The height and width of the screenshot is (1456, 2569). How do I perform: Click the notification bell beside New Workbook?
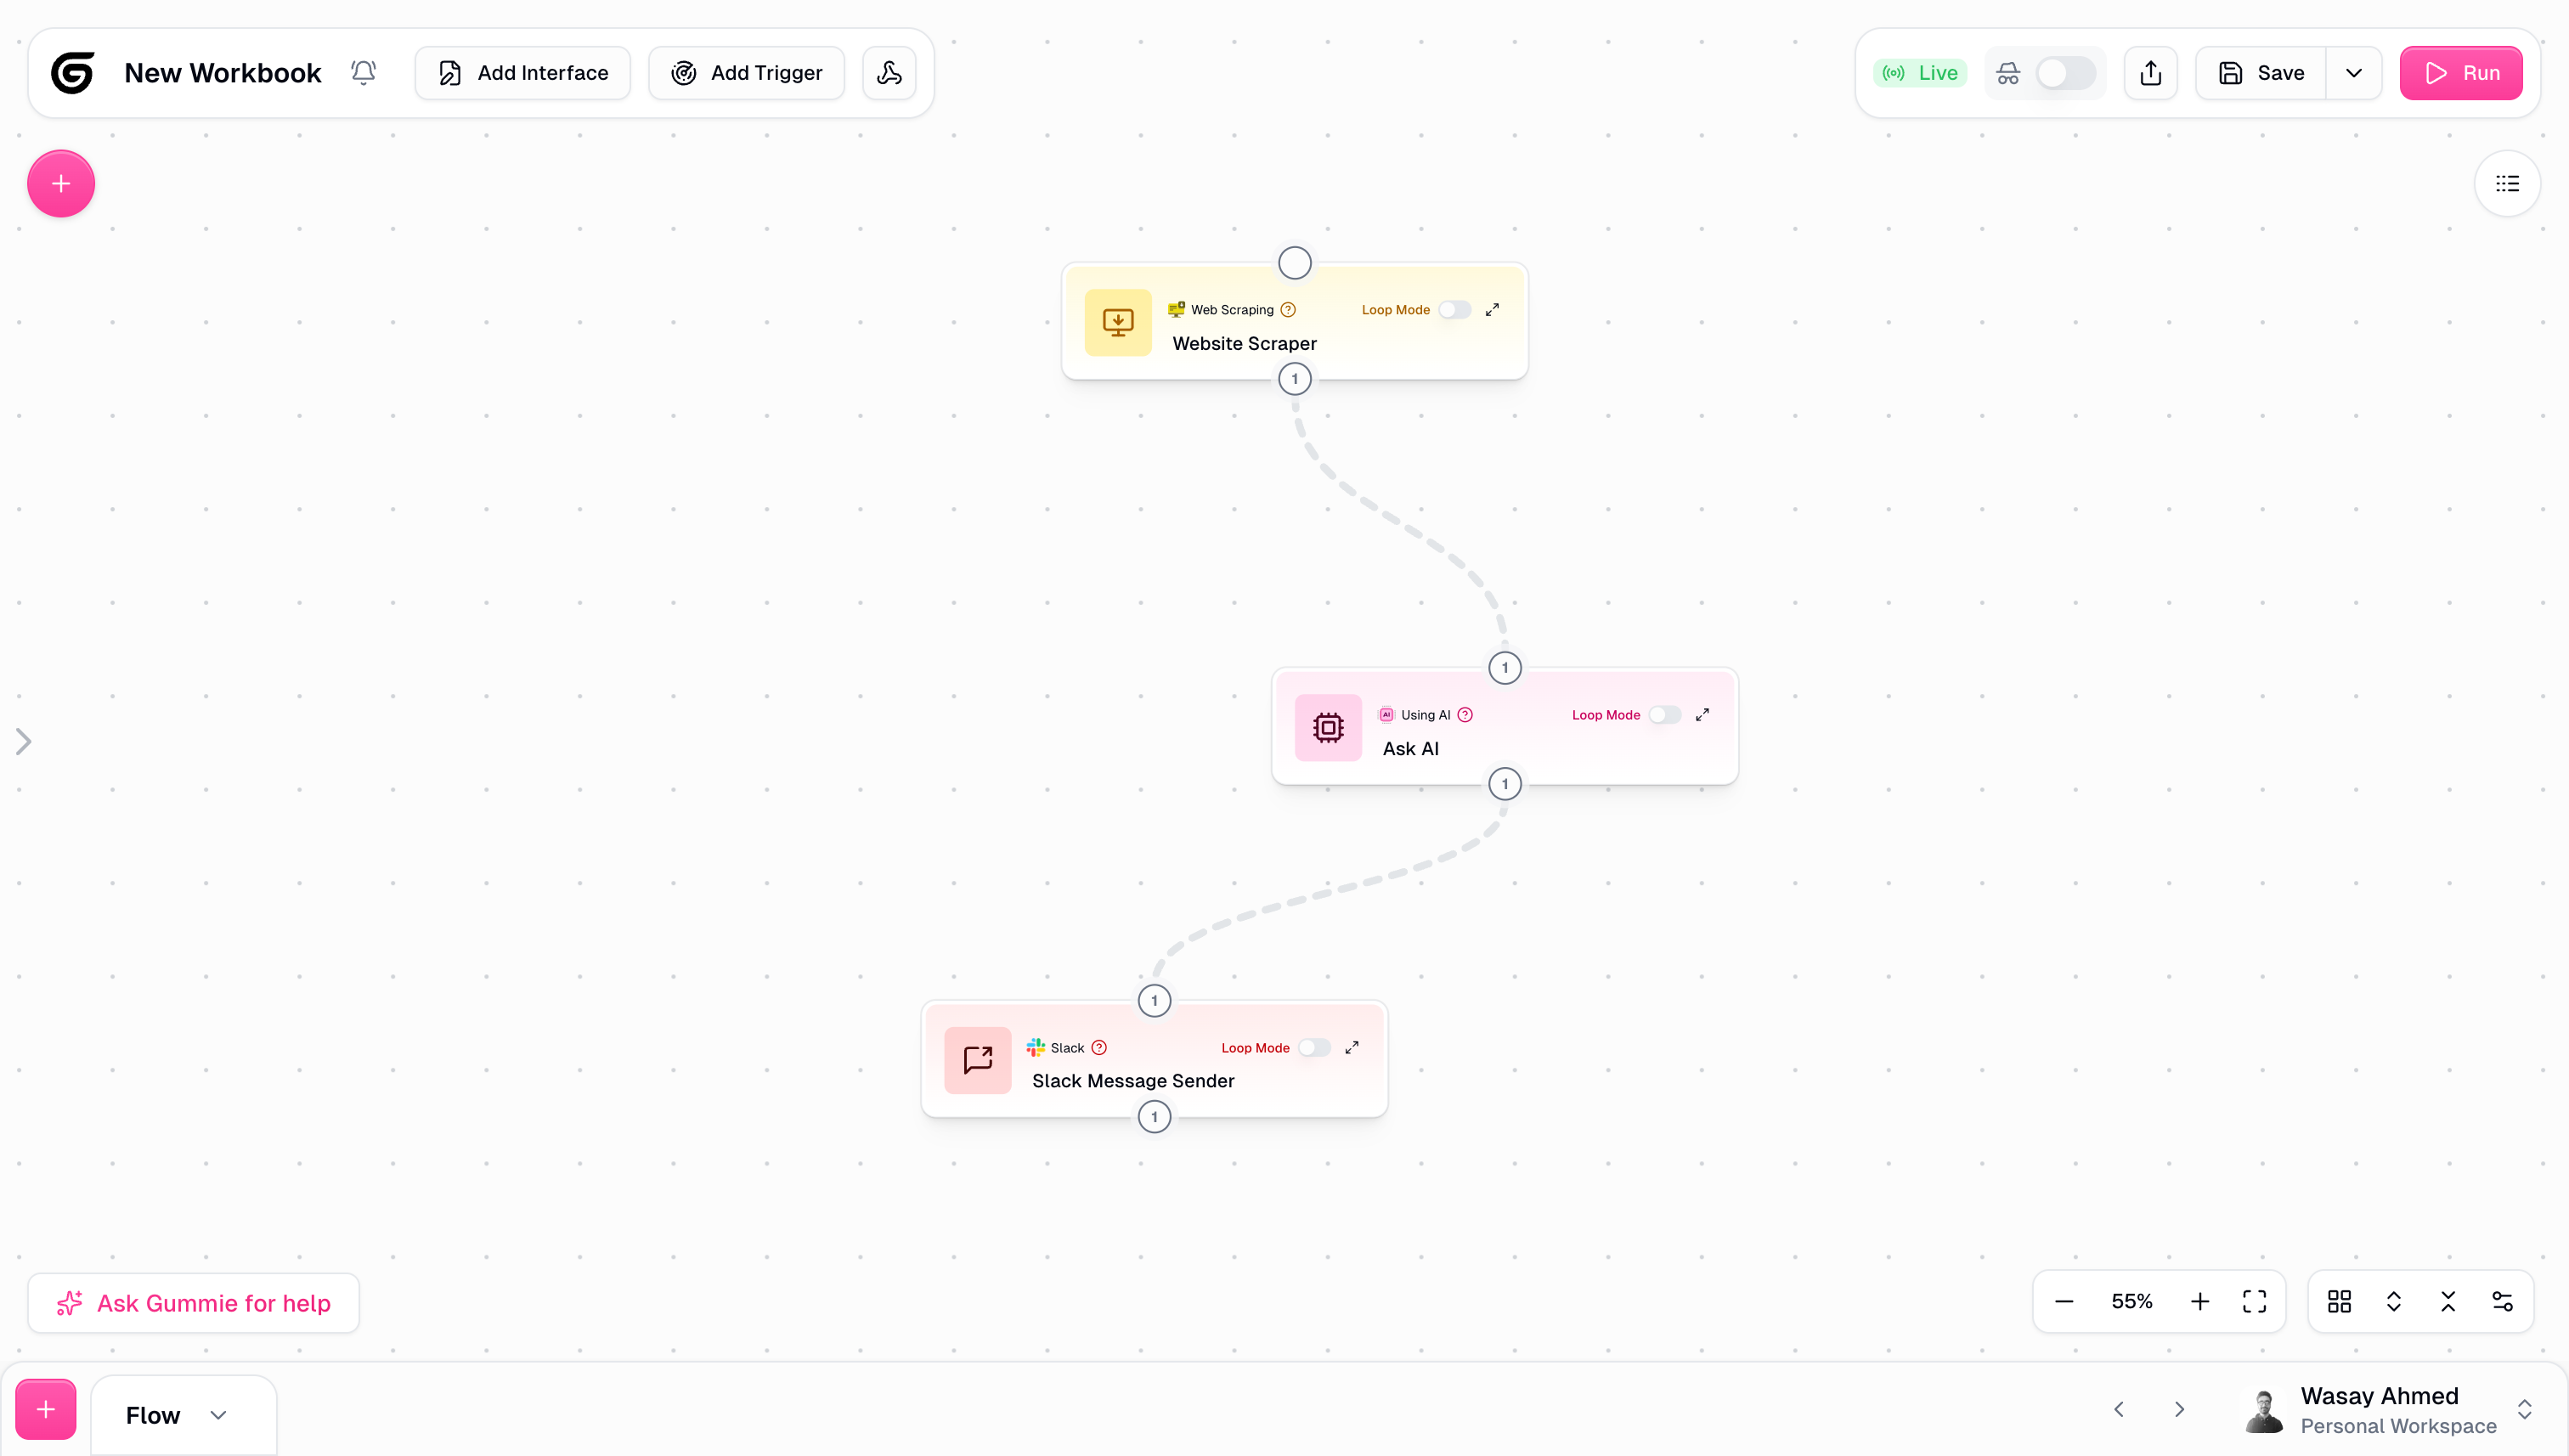tap(363, 72)
